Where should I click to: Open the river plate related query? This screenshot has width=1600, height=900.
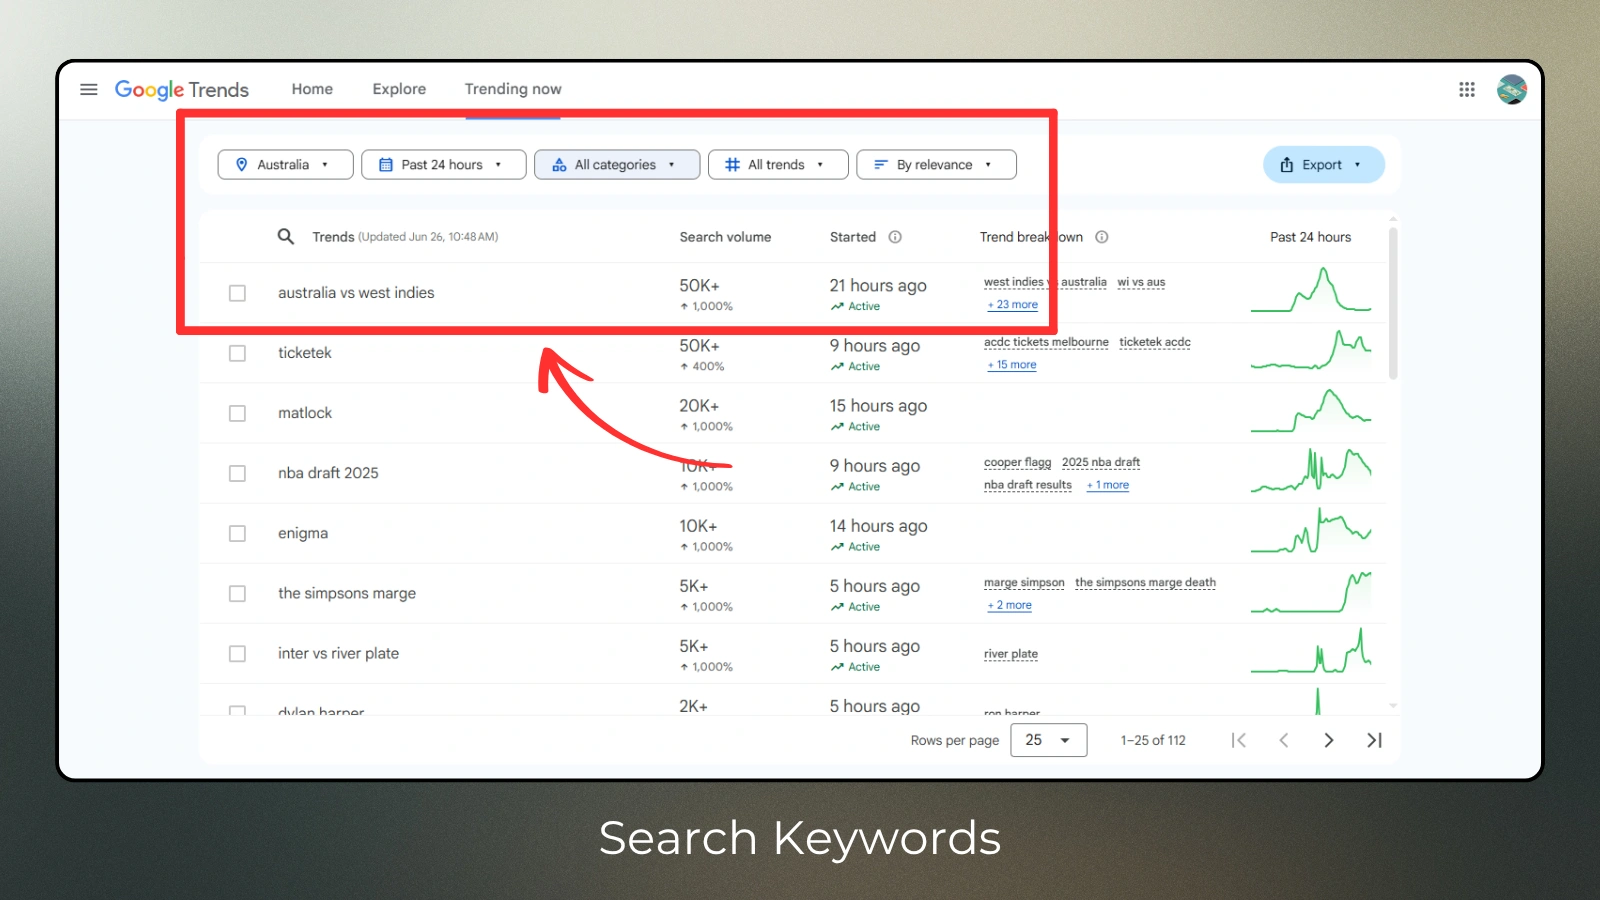click(1011, 654)
